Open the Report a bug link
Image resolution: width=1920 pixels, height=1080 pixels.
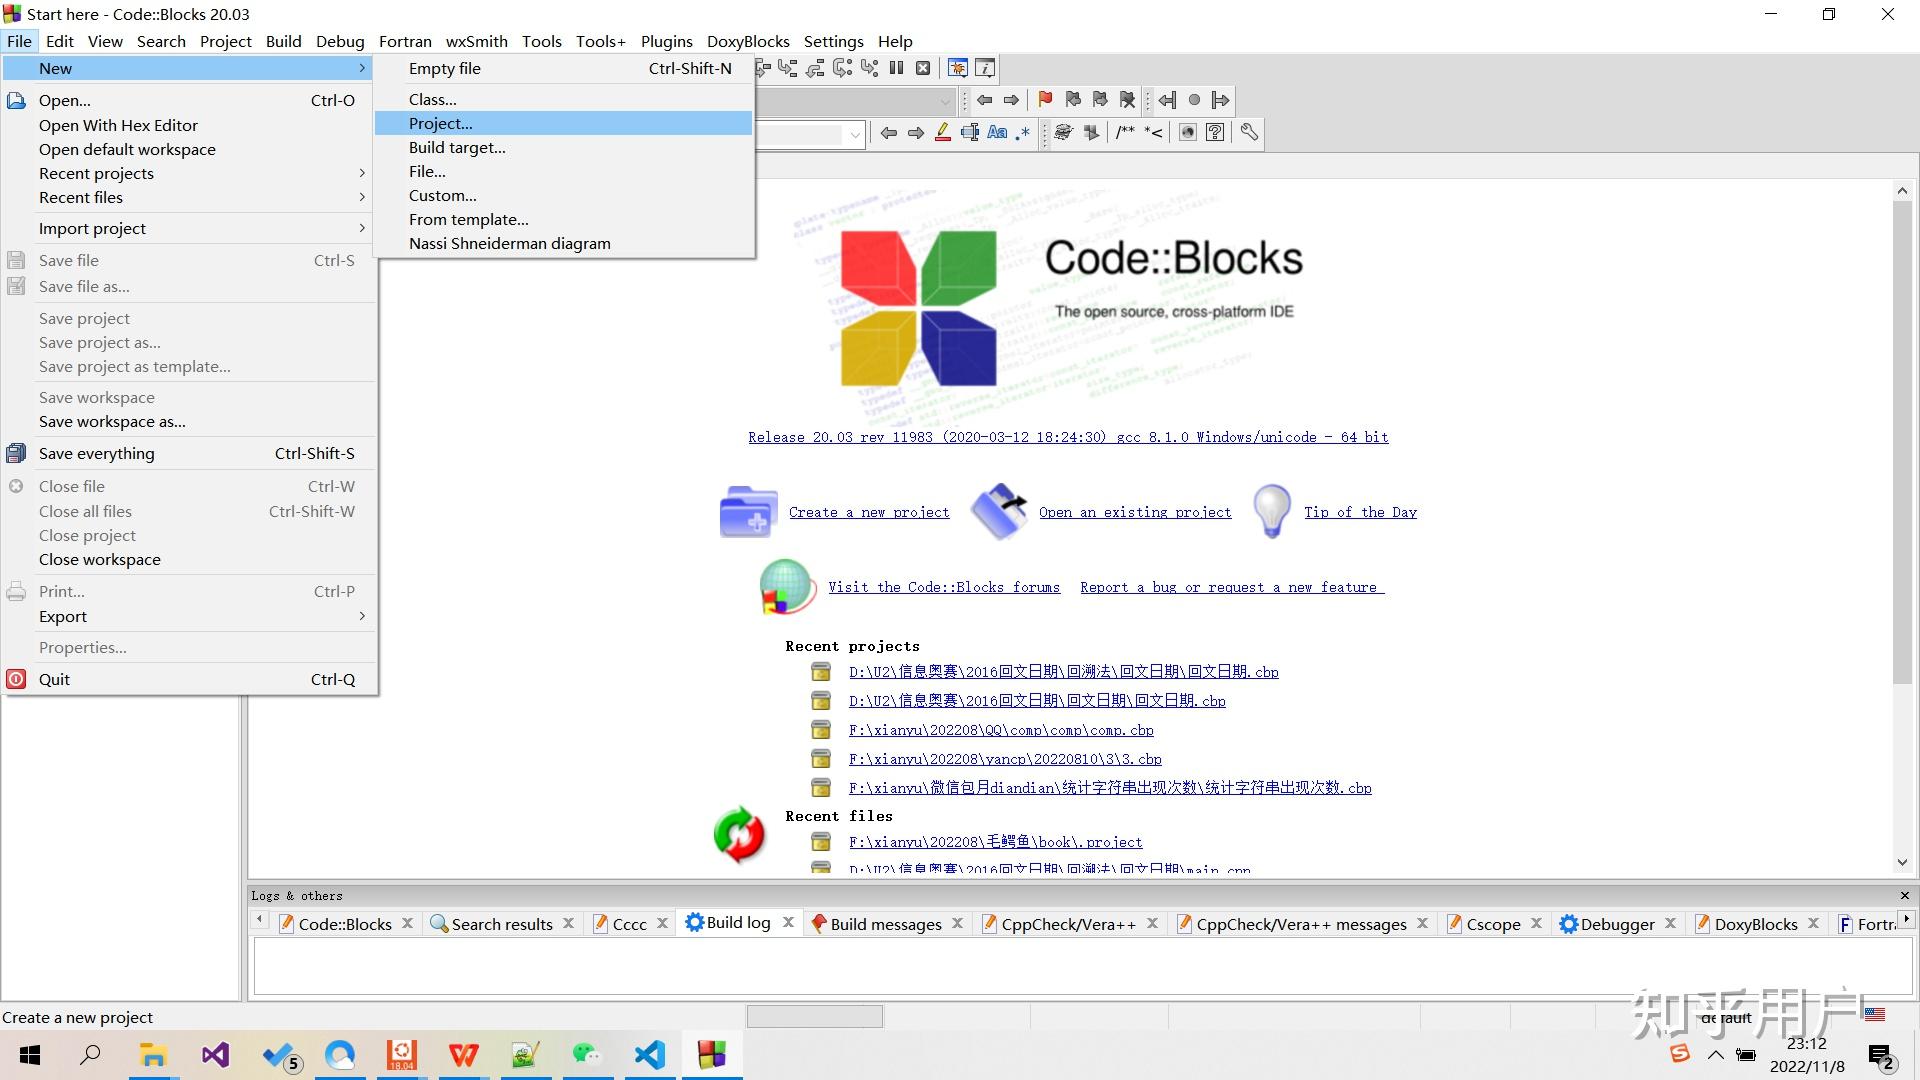point(1230,587)
